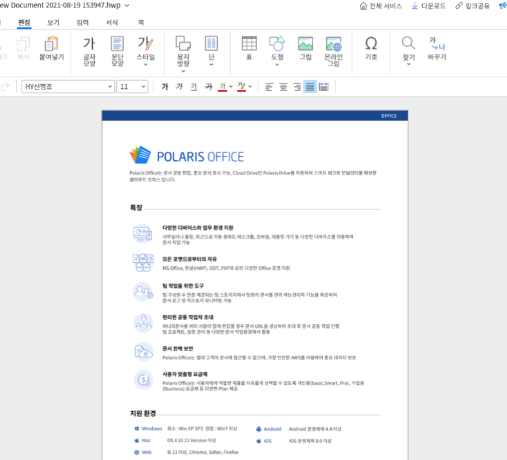Click the megaphone announcement icon
507x460 pixels.
tap(503, 6)
